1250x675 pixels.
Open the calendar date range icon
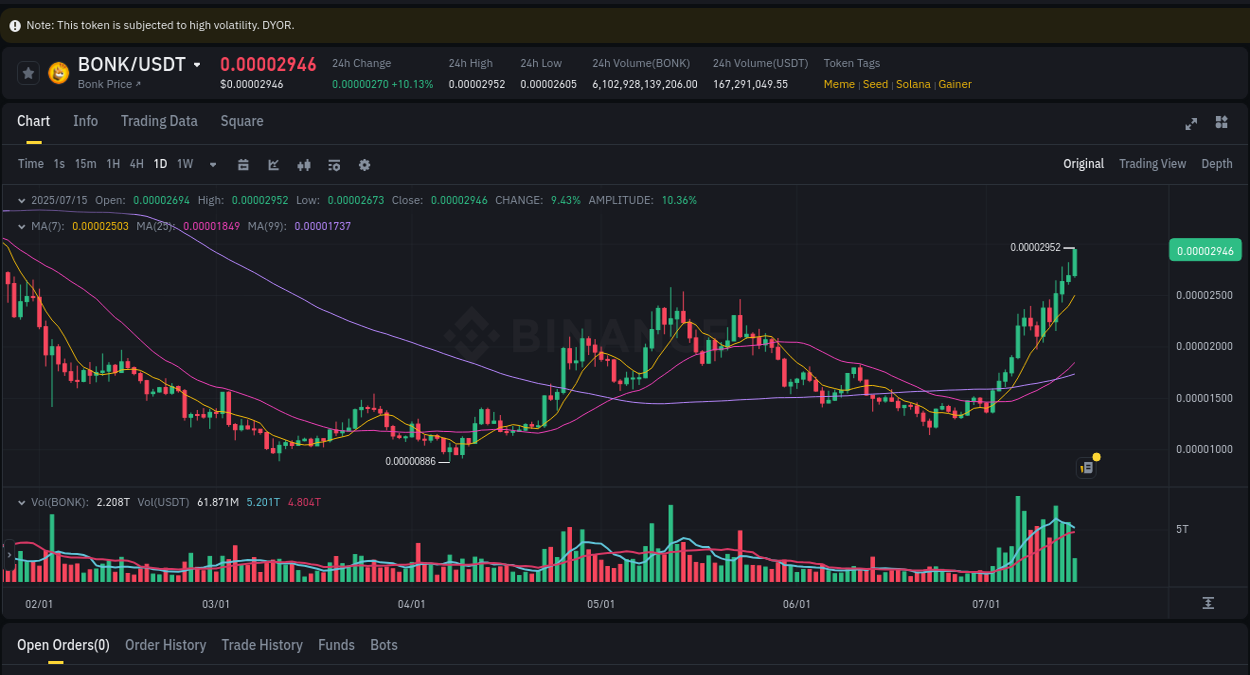click(x=243, y=164)
